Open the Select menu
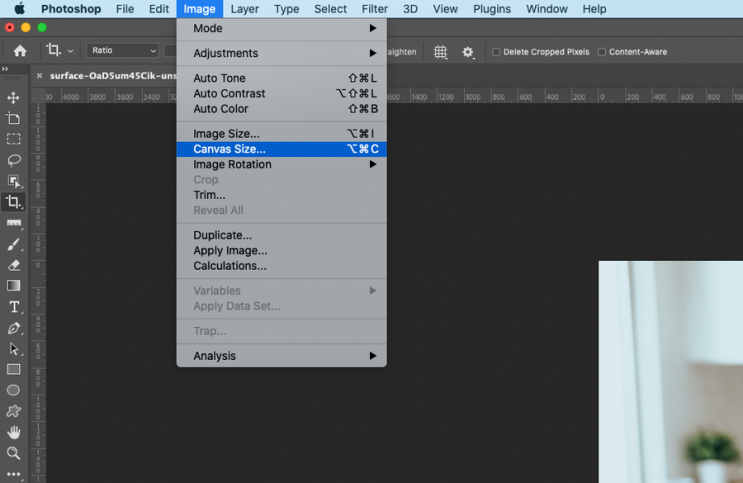The image size is (743, 483). pos(330,9)
